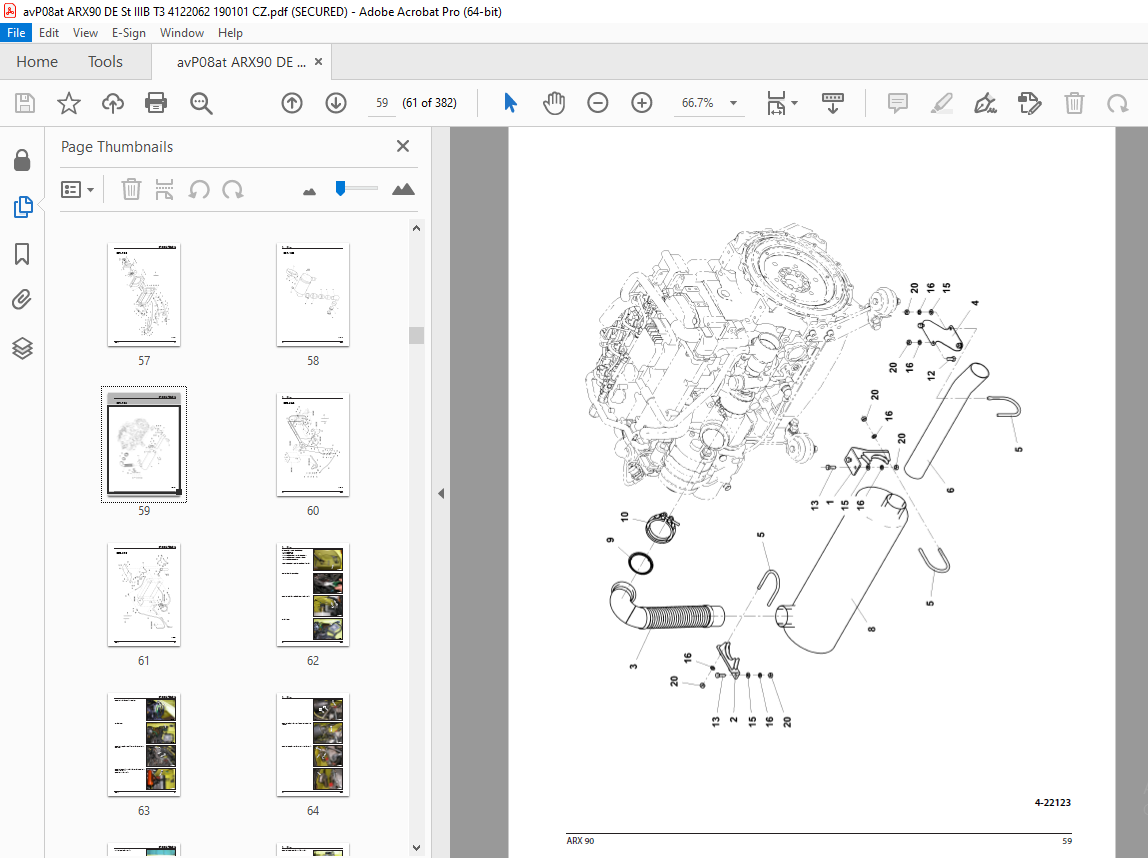Open the View menu
1148x858 pixels.
85,33
